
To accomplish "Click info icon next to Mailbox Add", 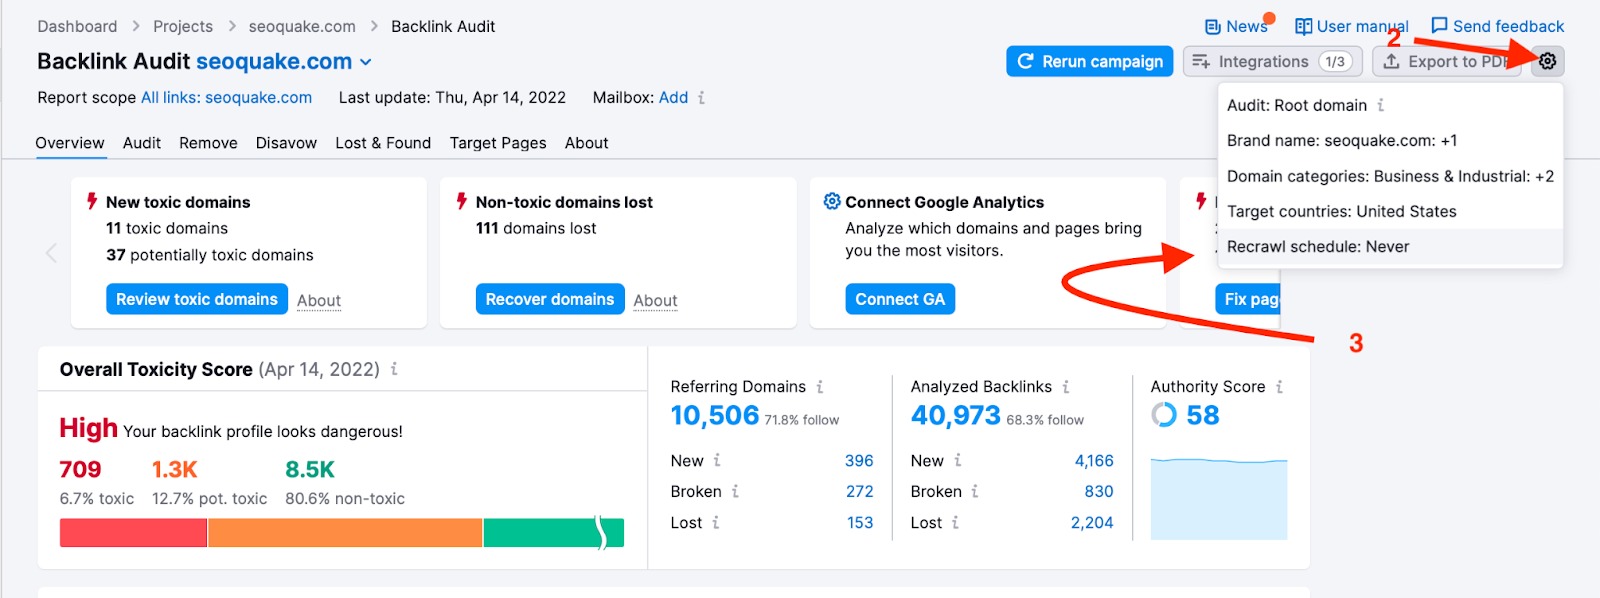I will click(x=701, y=98).
